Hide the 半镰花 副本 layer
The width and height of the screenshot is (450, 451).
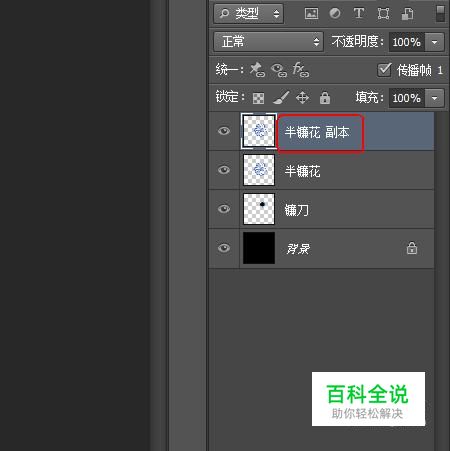click(x=224, y=131)
